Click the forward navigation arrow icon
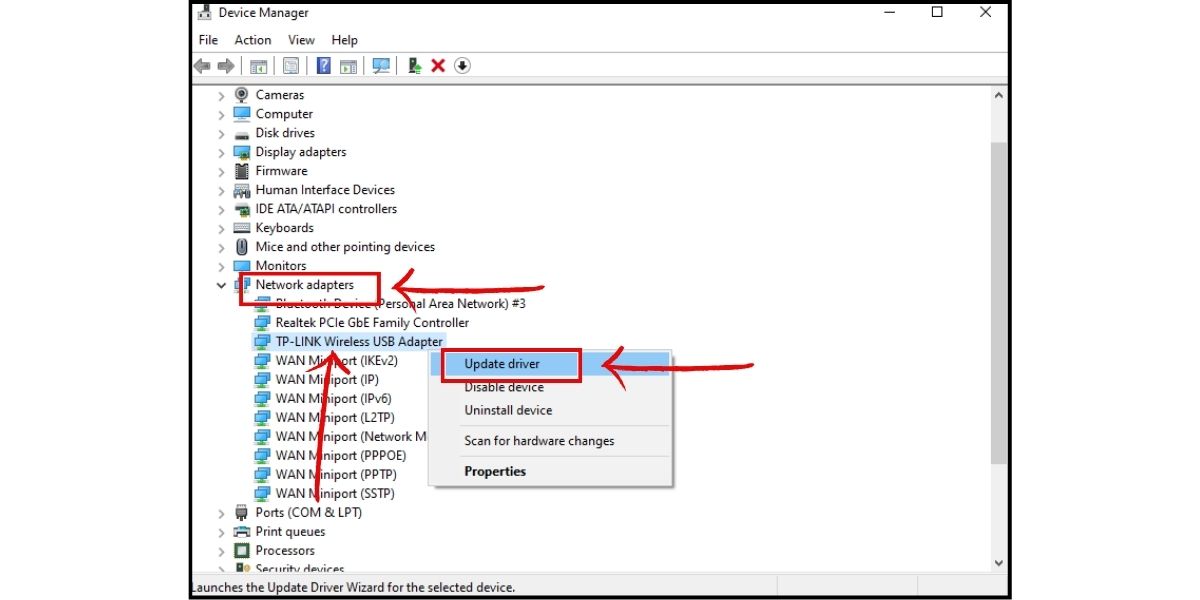The image size is (1200, 600). pyautogui.click(x=226, y=65)
